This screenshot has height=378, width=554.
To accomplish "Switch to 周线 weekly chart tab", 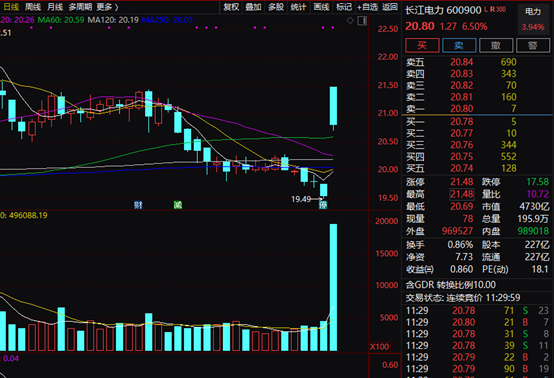I will [x=33, y=7].
